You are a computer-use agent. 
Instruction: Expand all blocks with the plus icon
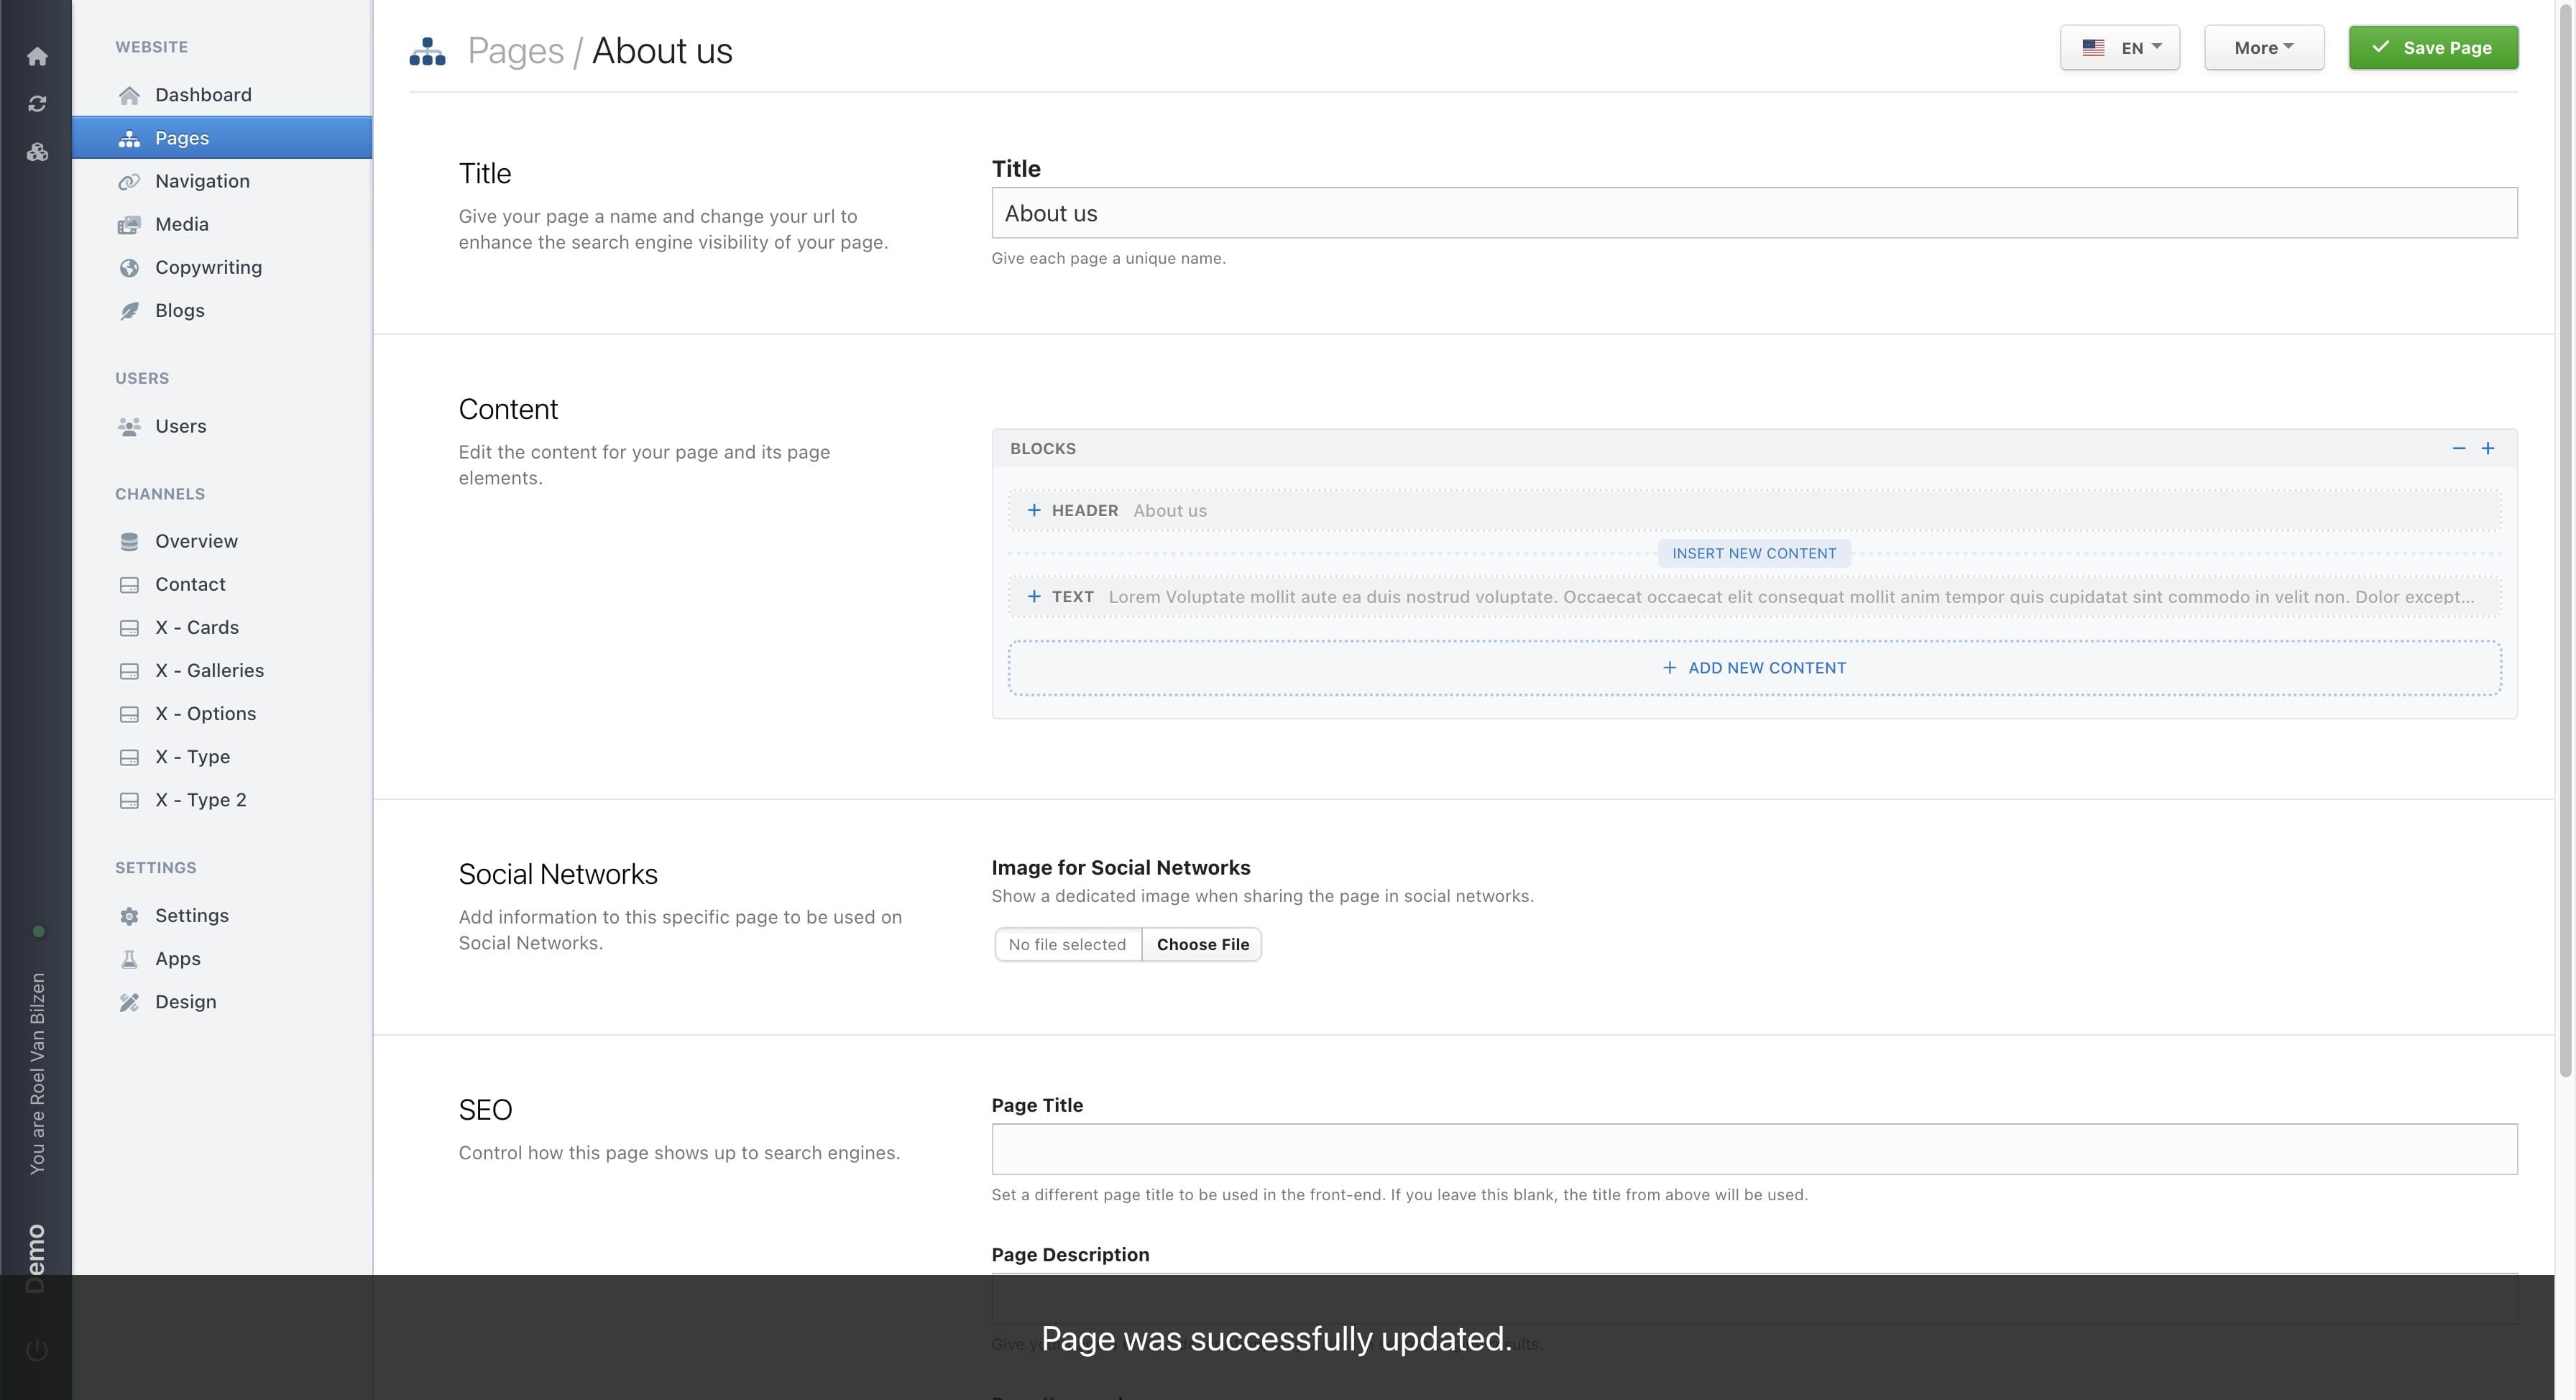click(x=2490, y=448)
